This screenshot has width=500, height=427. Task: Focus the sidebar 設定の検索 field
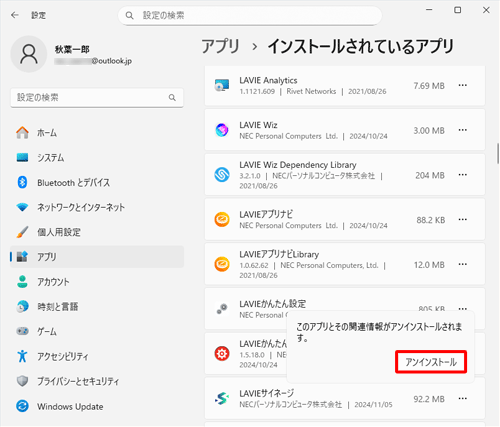pyautogui.click(x=97, y=98)
